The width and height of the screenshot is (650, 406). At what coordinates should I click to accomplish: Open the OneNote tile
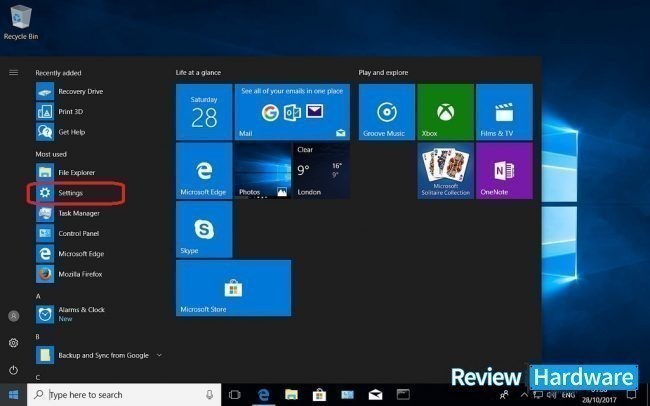pyautogui.click(x=504, y=171)
